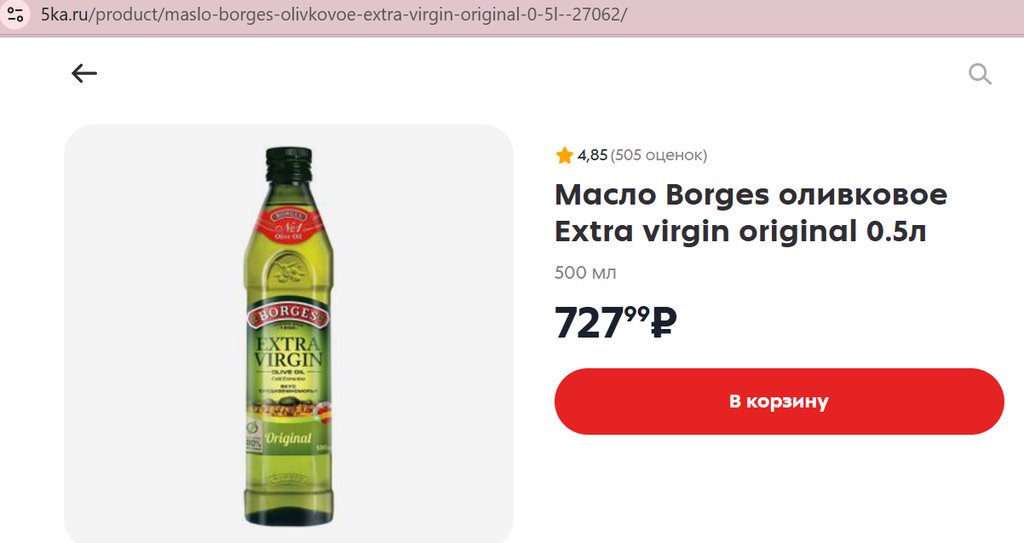
Task: Open the (505 оценок) reviews count
Action: (659, 156)
